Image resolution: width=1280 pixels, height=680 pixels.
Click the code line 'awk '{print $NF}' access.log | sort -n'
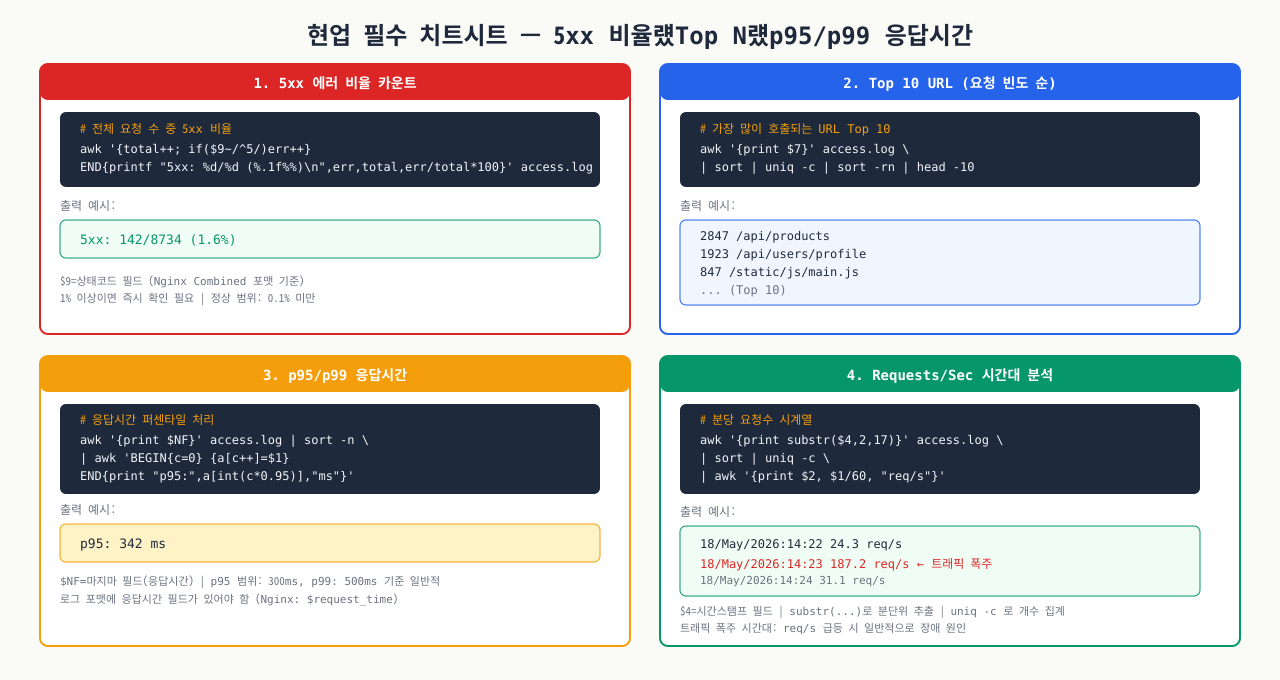(224, 439)
